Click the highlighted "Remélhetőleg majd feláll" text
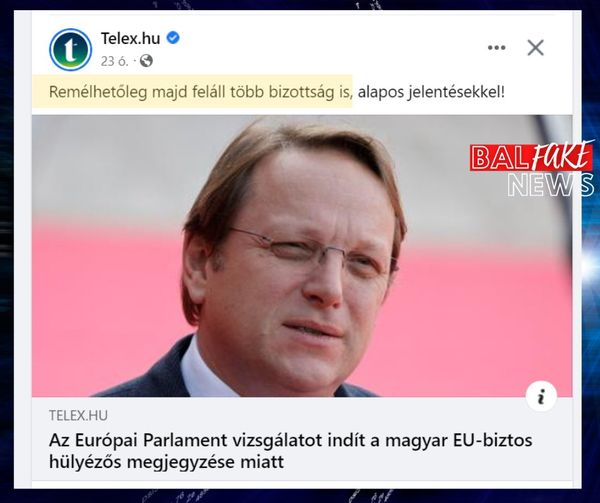 point(123,92)
